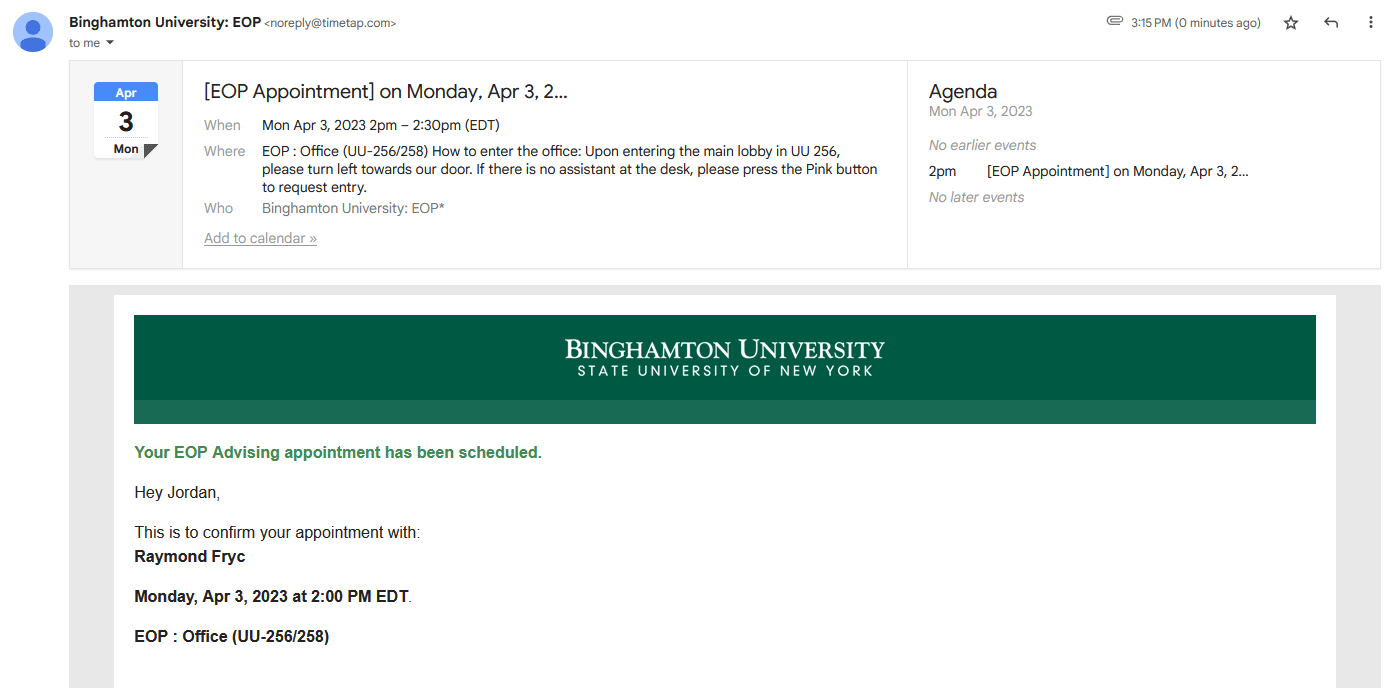Select the 2pm EOP Appointment agenda entry

pyautogui.click(x=1117, y=171)
